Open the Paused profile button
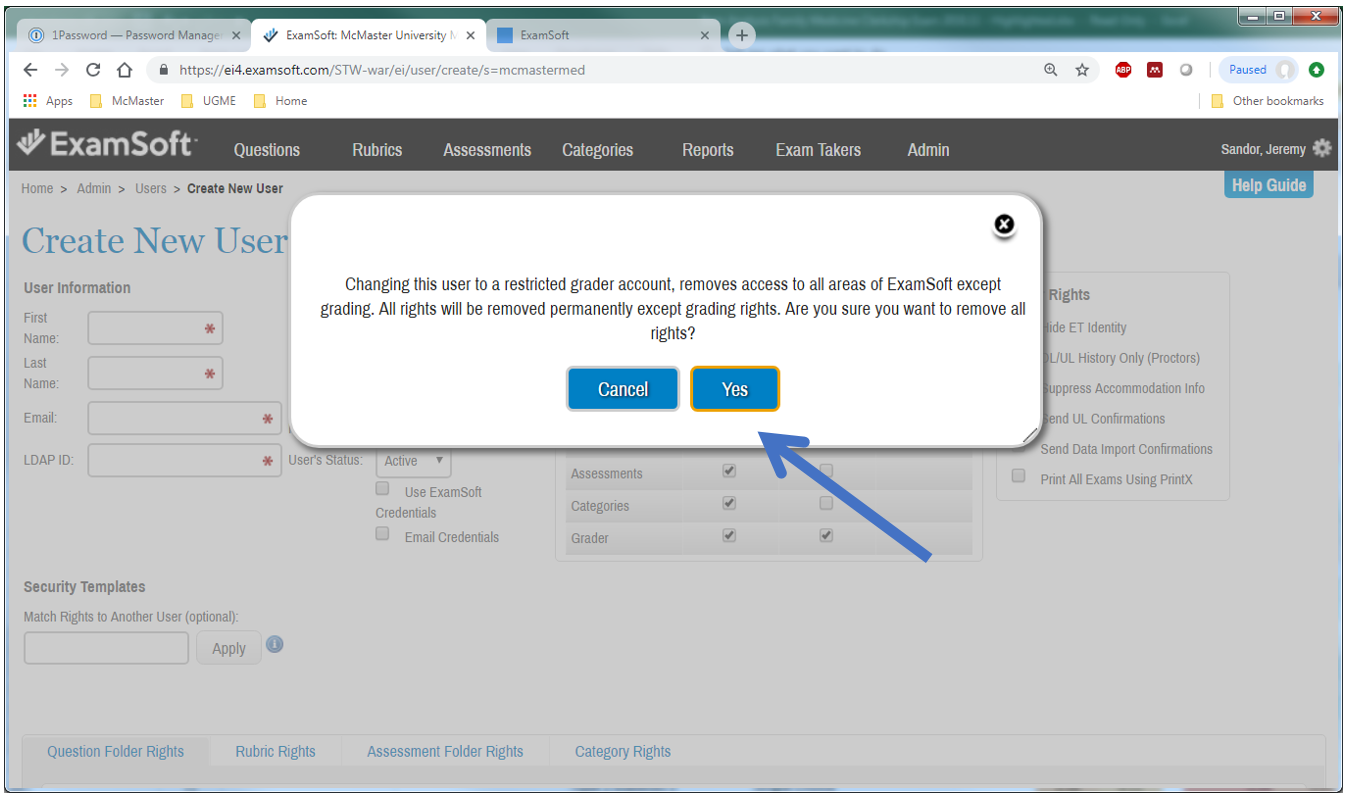1350x800 pixels. coord(1258,70)
